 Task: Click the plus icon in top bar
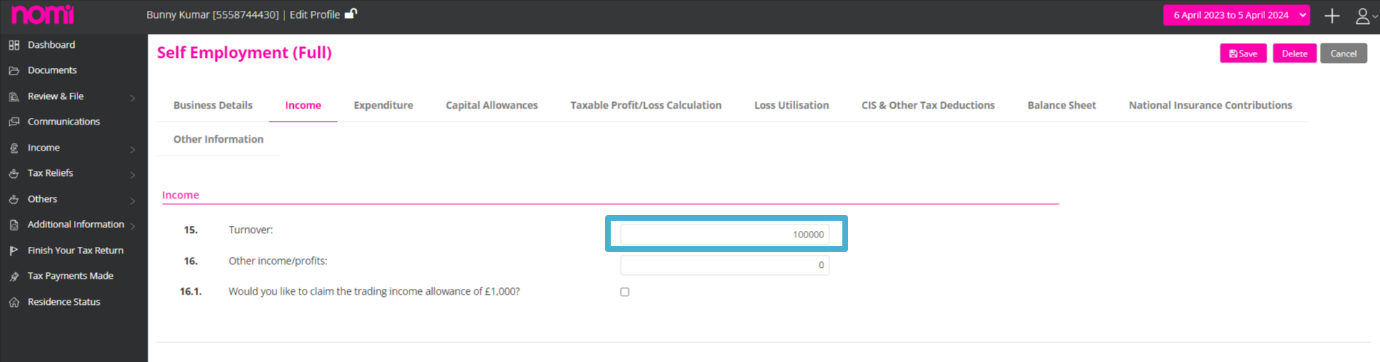1332,16
